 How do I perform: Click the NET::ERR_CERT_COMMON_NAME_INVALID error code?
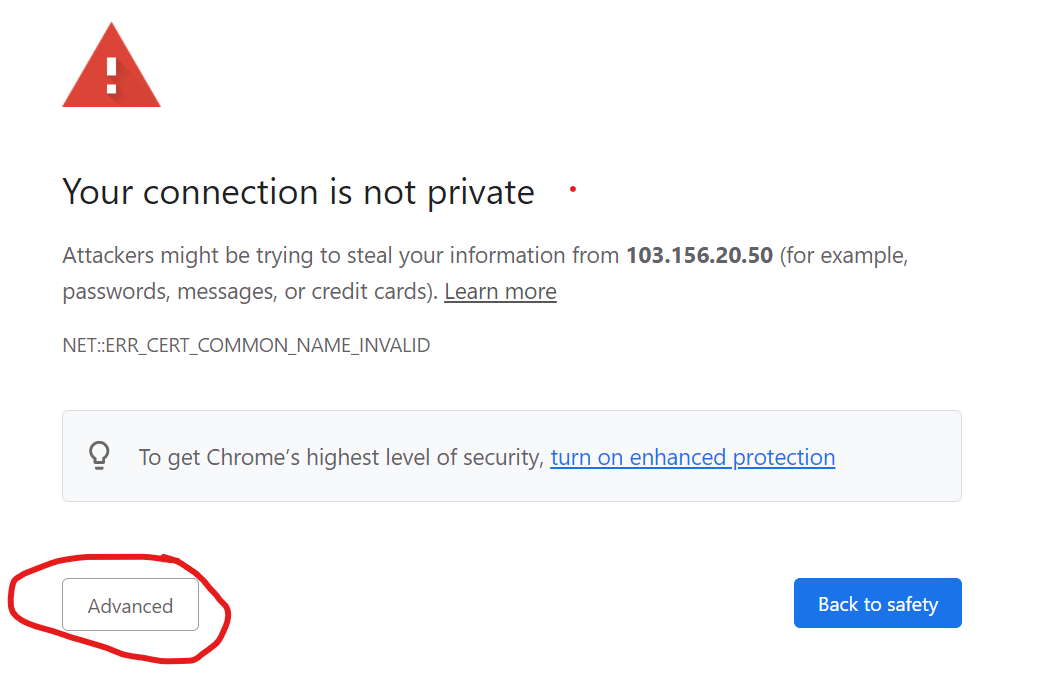(x=246, y=345)
